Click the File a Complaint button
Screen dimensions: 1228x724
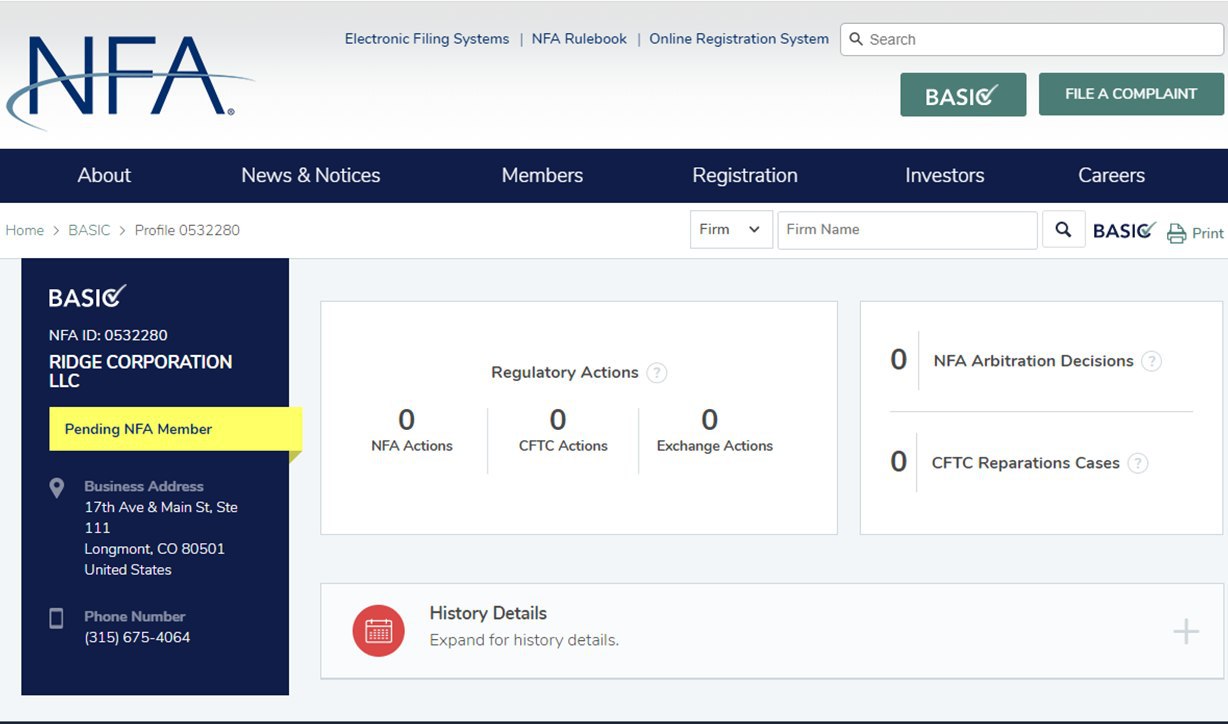point(1131,94)
